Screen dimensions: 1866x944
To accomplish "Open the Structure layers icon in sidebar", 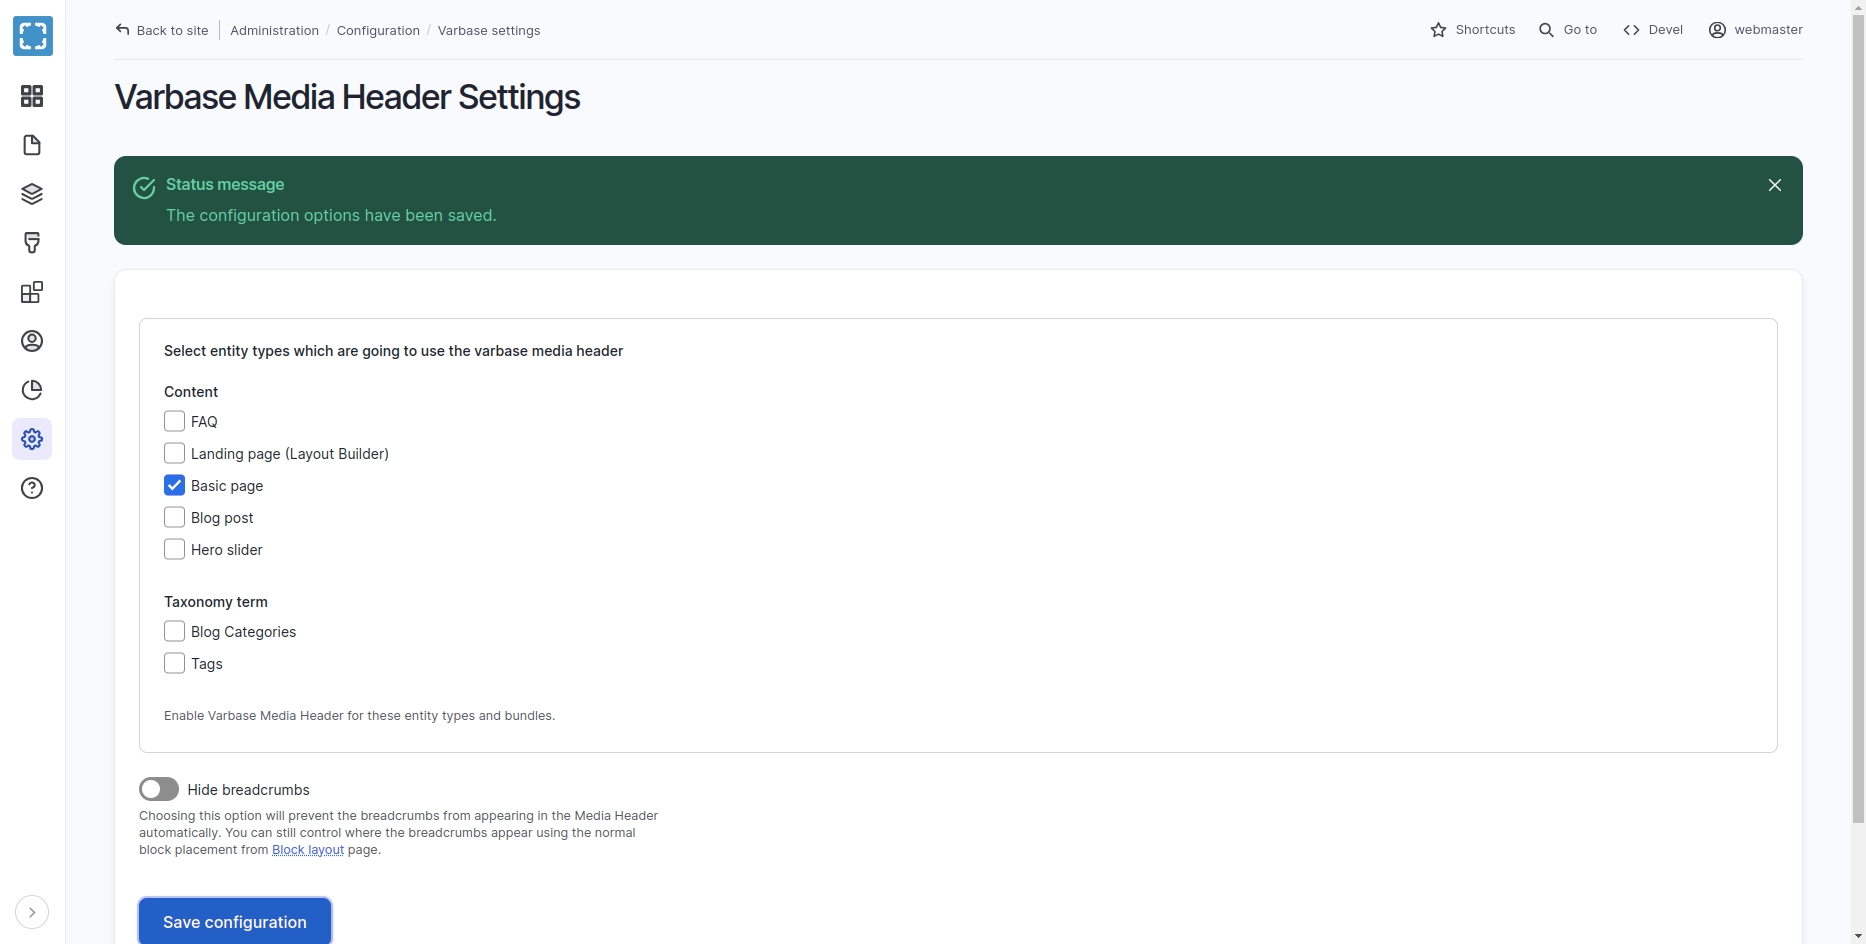I will (x=32, y=194).
